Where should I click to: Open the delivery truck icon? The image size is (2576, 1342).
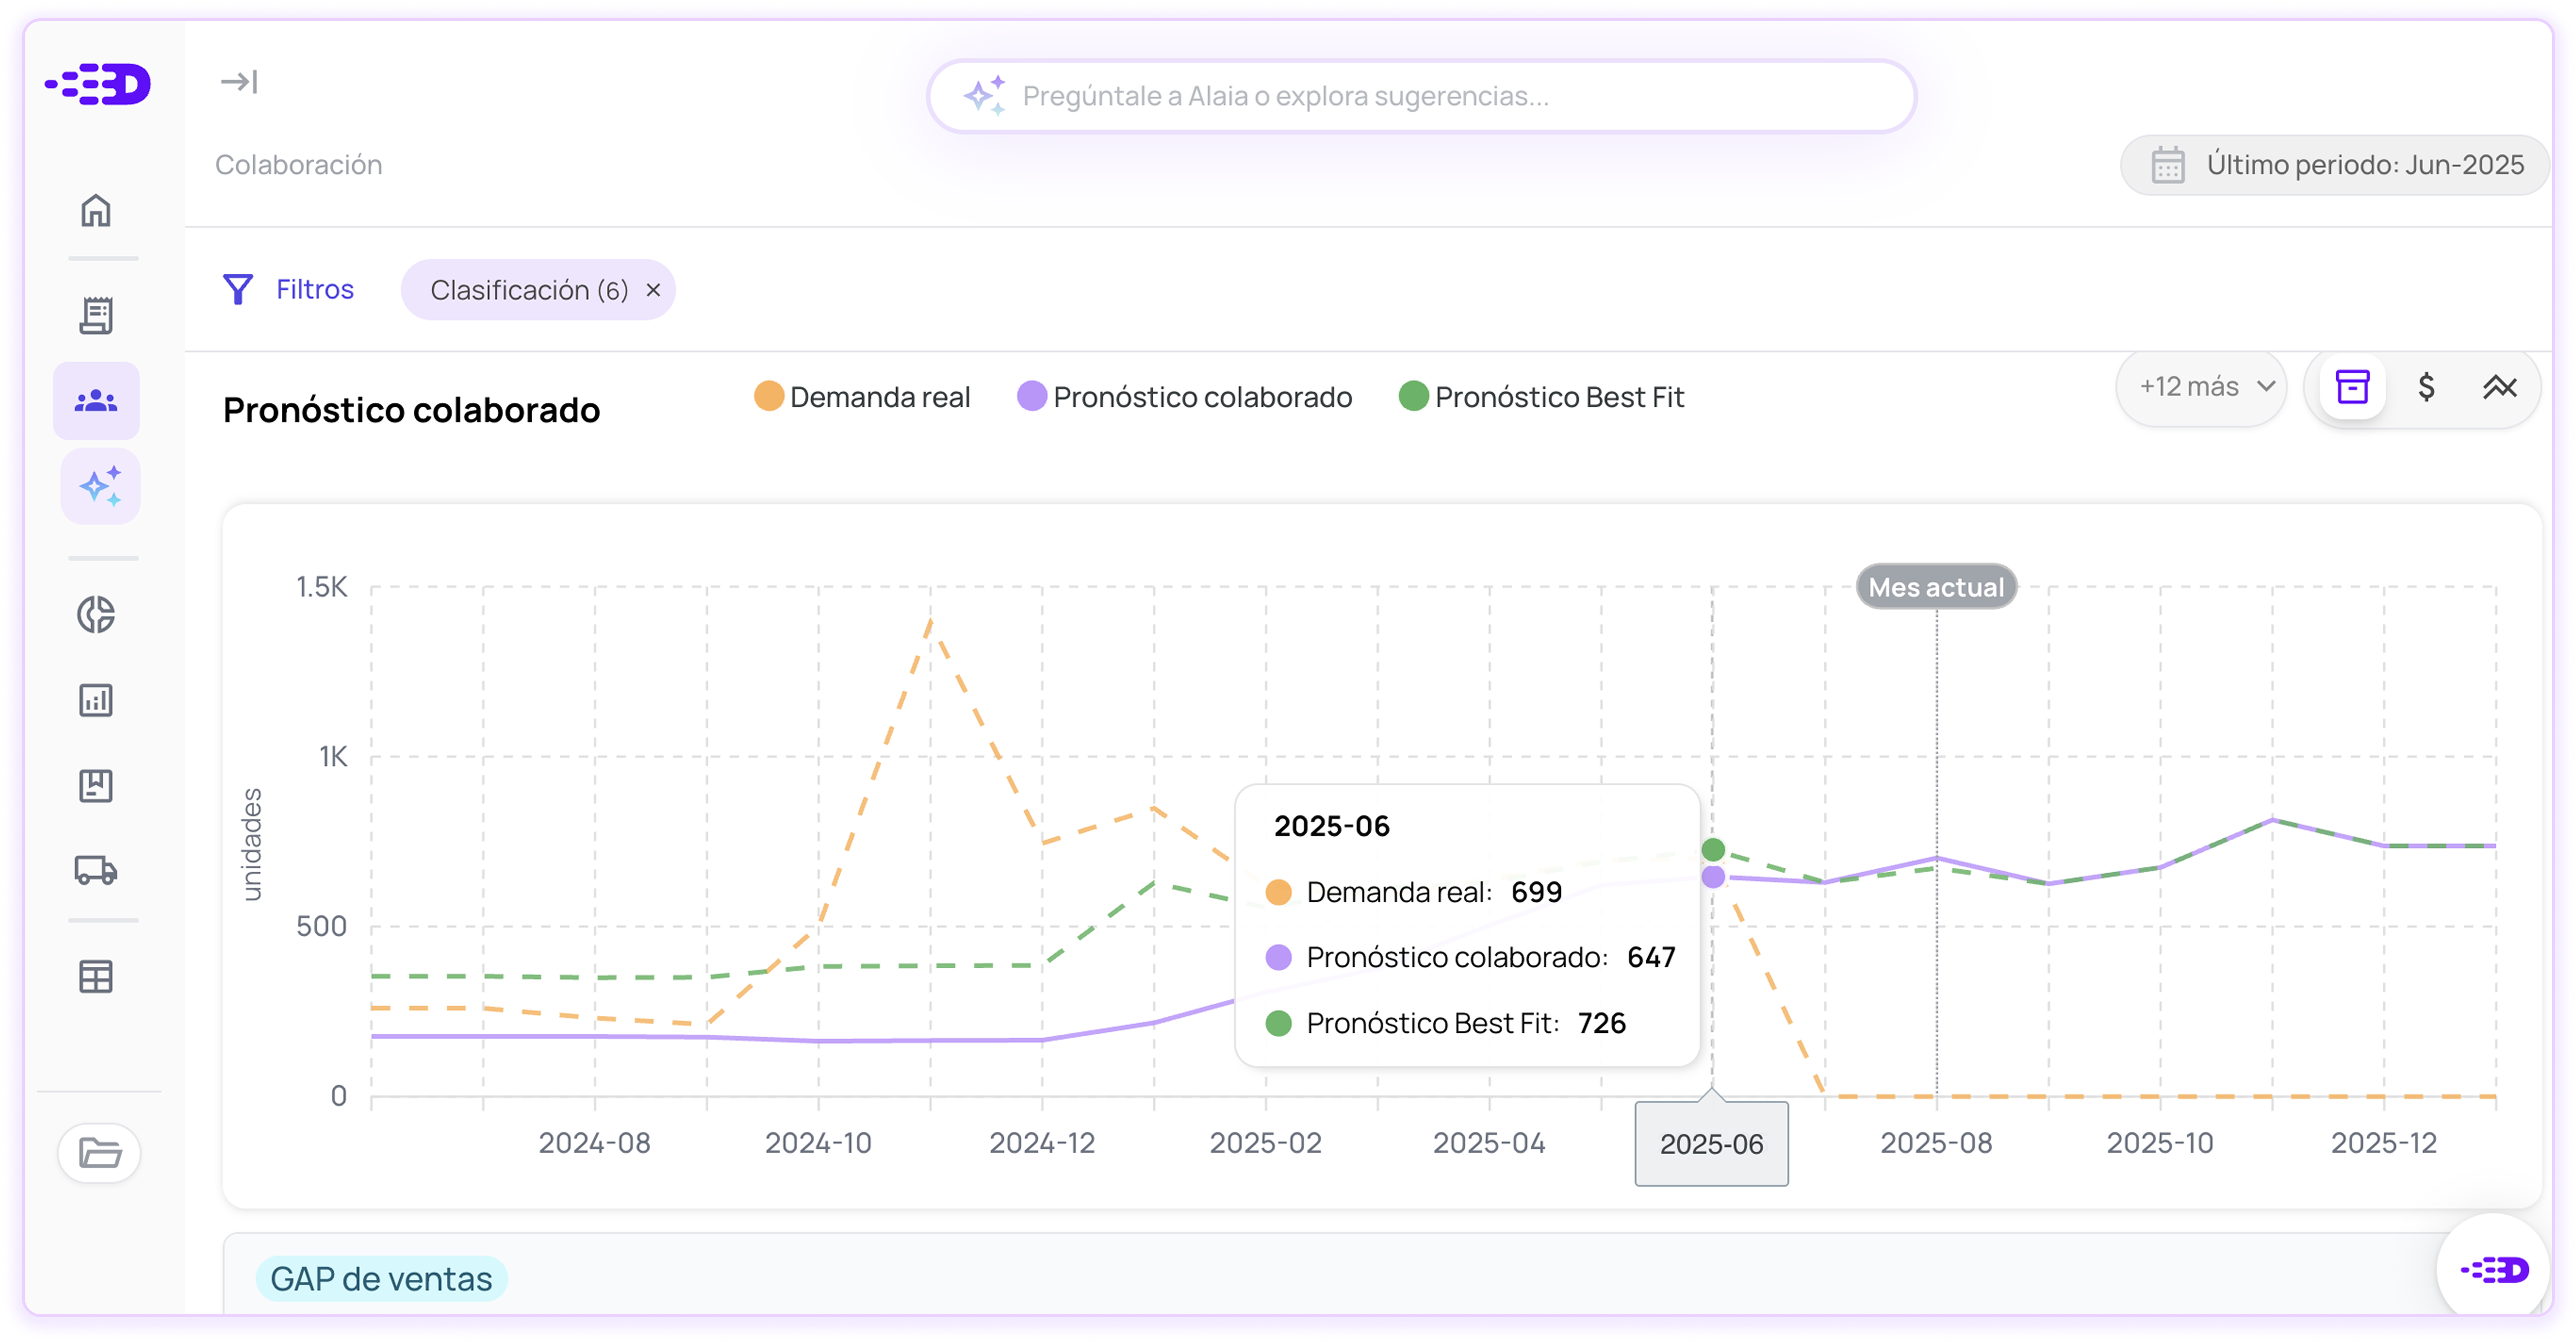[x=96, y=870]
